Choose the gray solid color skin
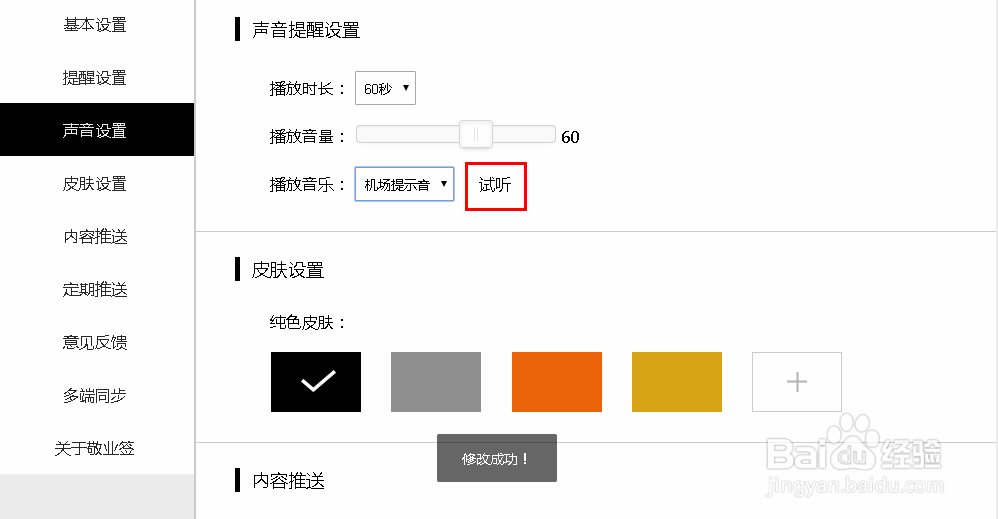This screenshot has width=998, height=519. (436, 382)
